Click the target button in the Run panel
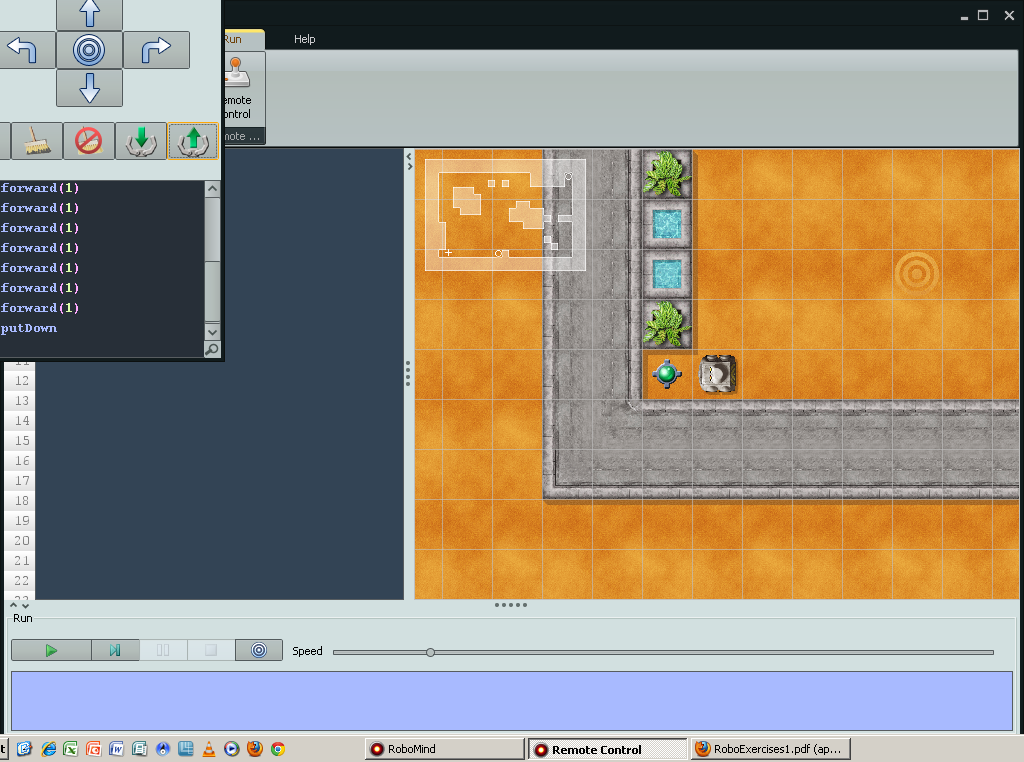The width and height of the screenshot is (1024, 762). (x=259, y=650)
